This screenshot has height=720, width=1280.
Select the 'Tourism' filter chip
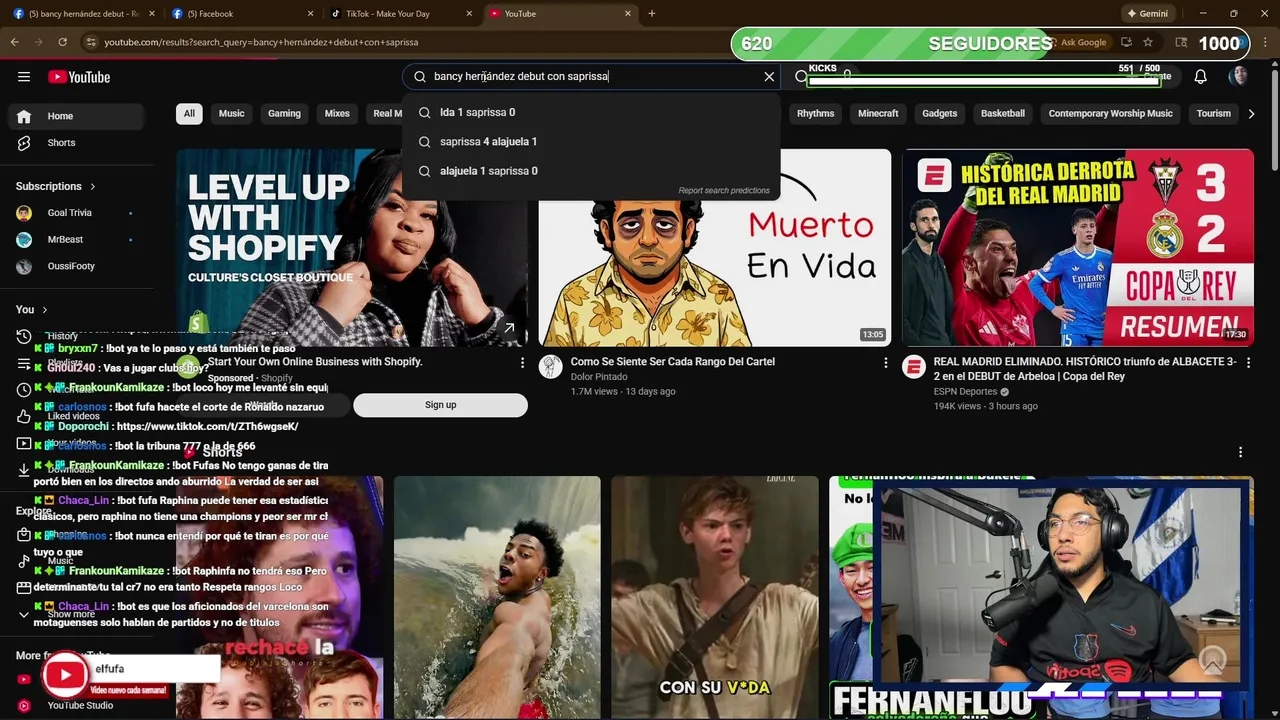point(1214,113)
